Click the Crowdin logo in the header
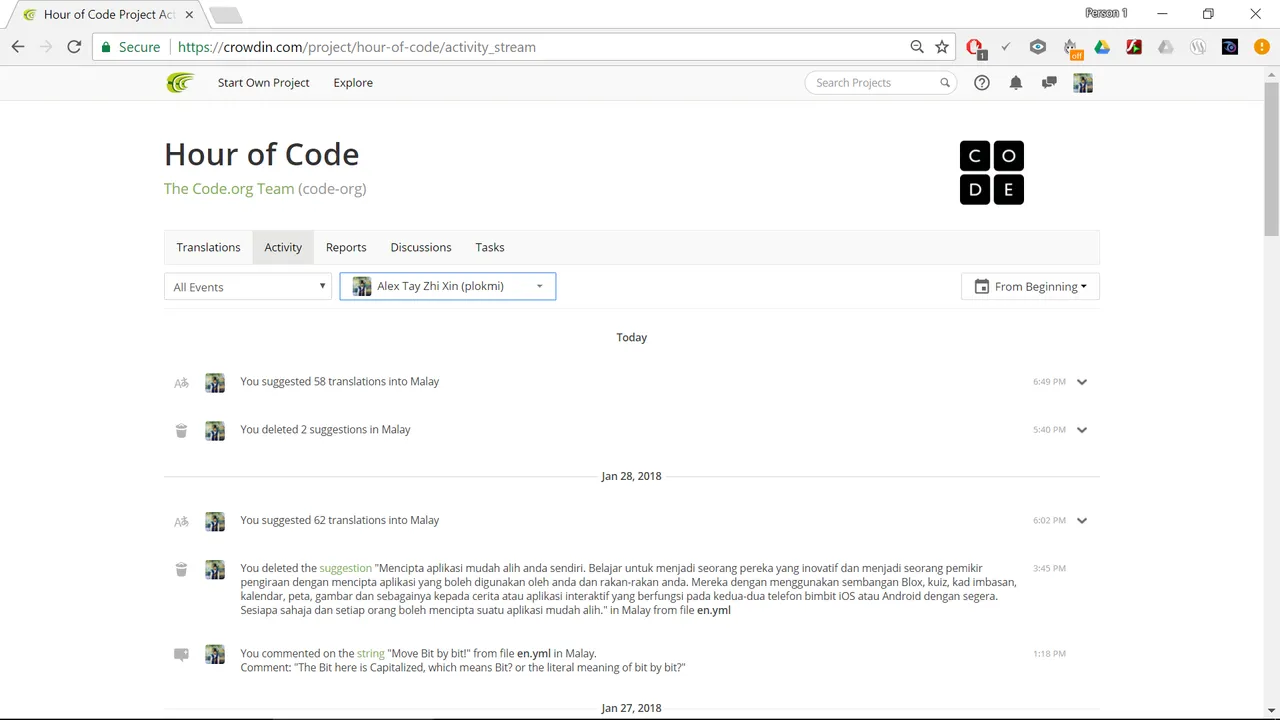Viewport: 1280px width, 720px height. coord(179,83)
